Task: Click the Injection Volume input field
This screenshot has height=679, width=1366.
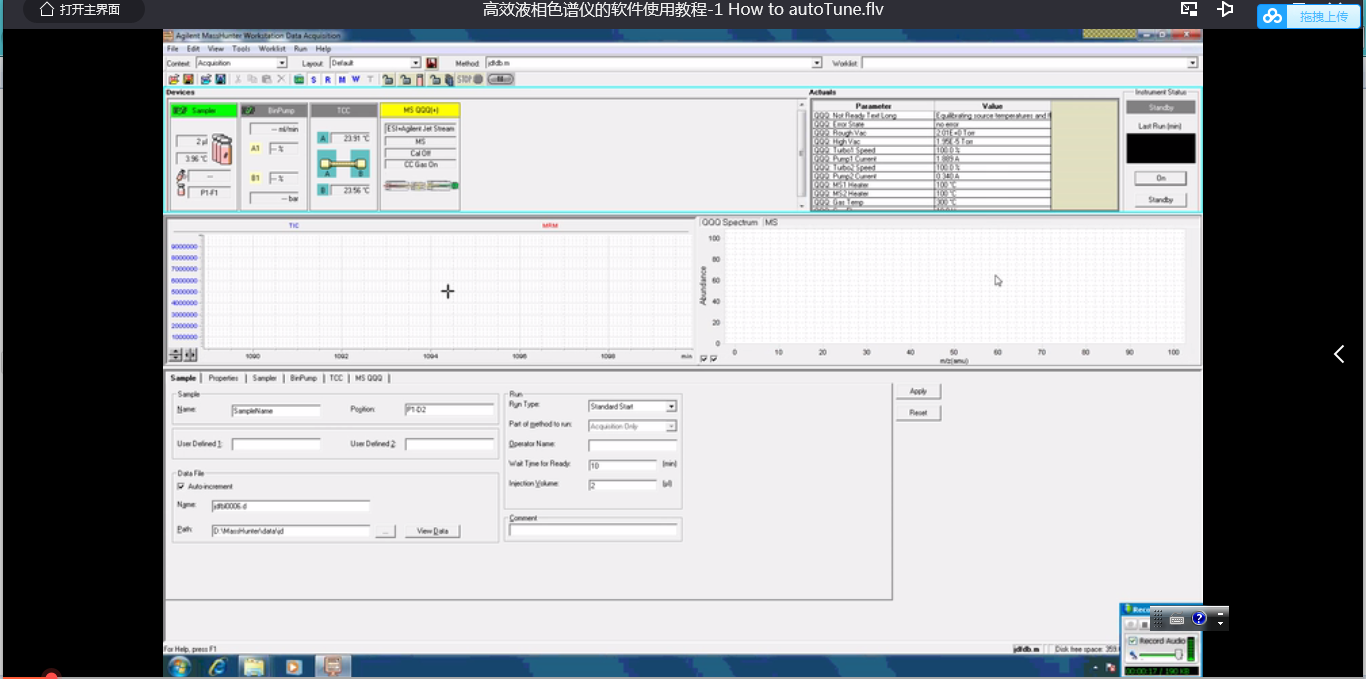Action: [x=622, y=485]
